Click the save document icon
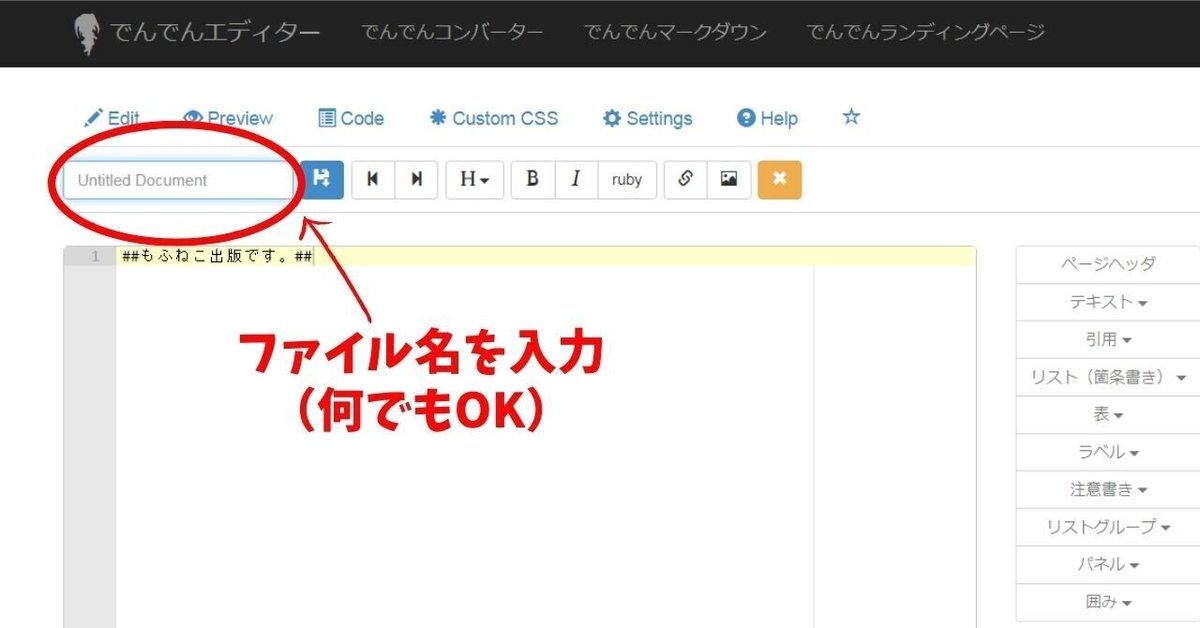 click(322, 180)
